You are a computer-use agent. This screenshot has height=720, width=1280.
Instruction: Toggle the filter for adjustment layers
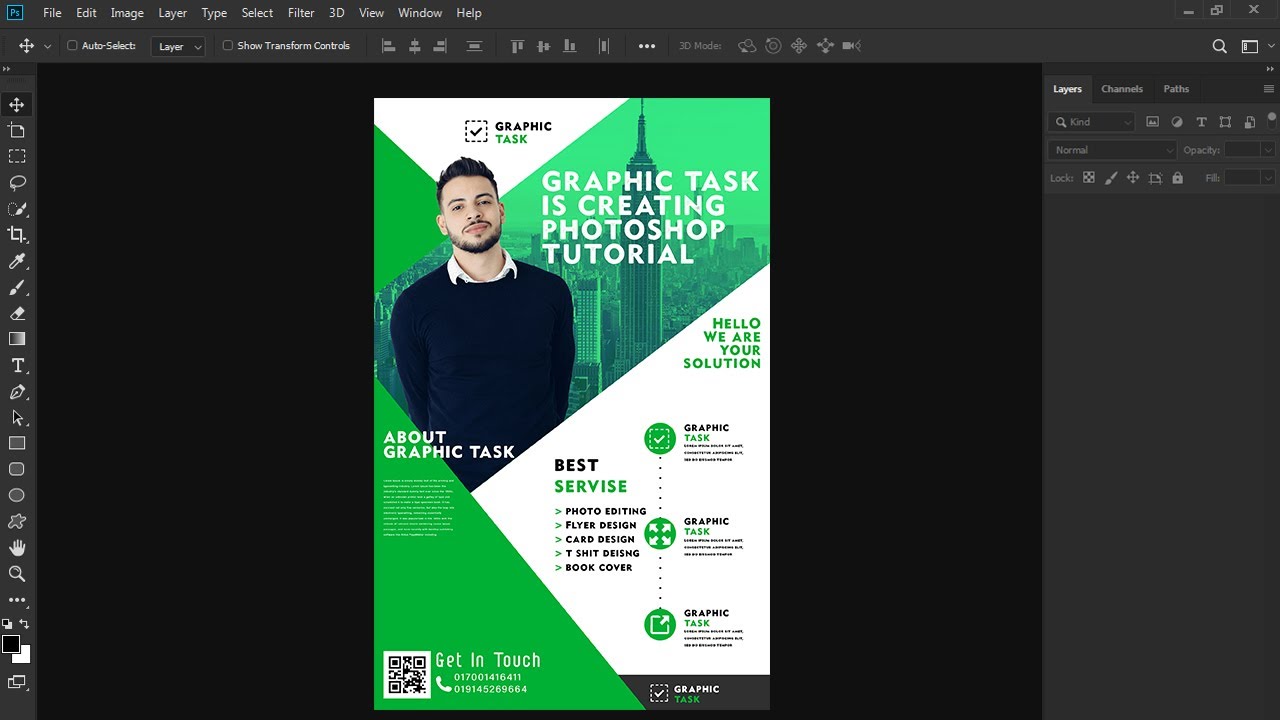tap(1177, 122)
